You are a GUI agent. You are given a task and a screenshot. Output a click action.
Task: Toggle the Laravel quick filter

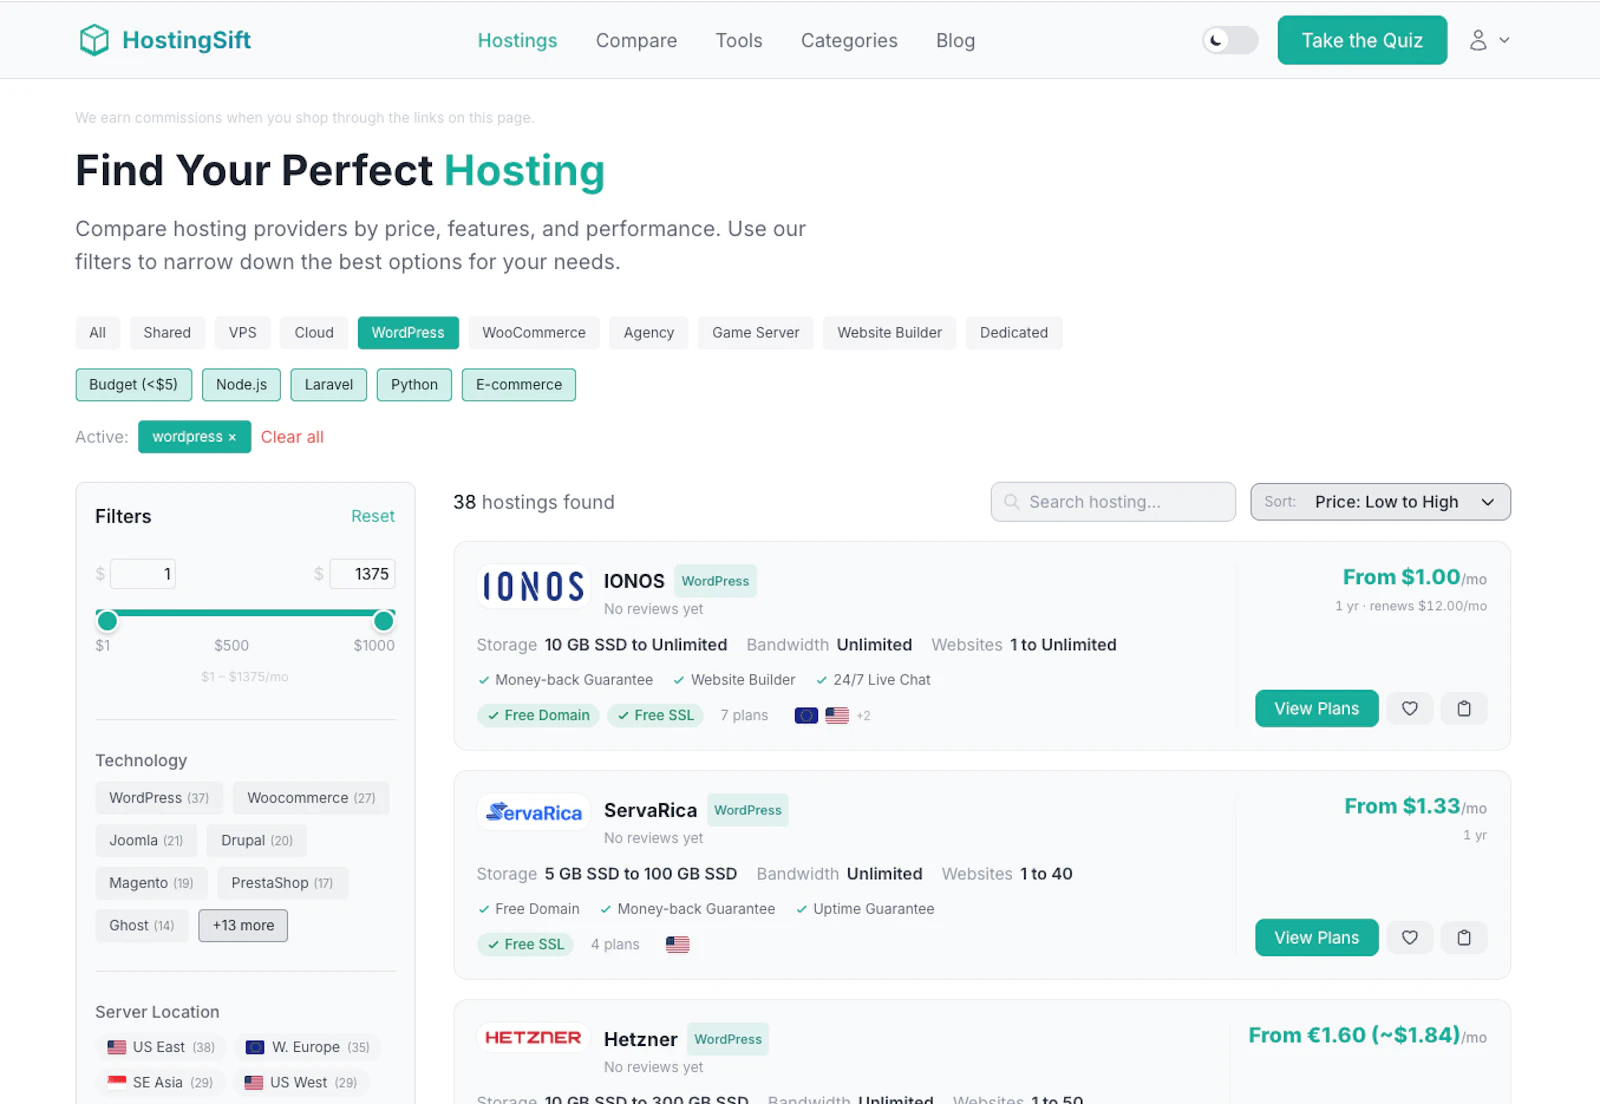pyautogui.click(x=329, y=385)
